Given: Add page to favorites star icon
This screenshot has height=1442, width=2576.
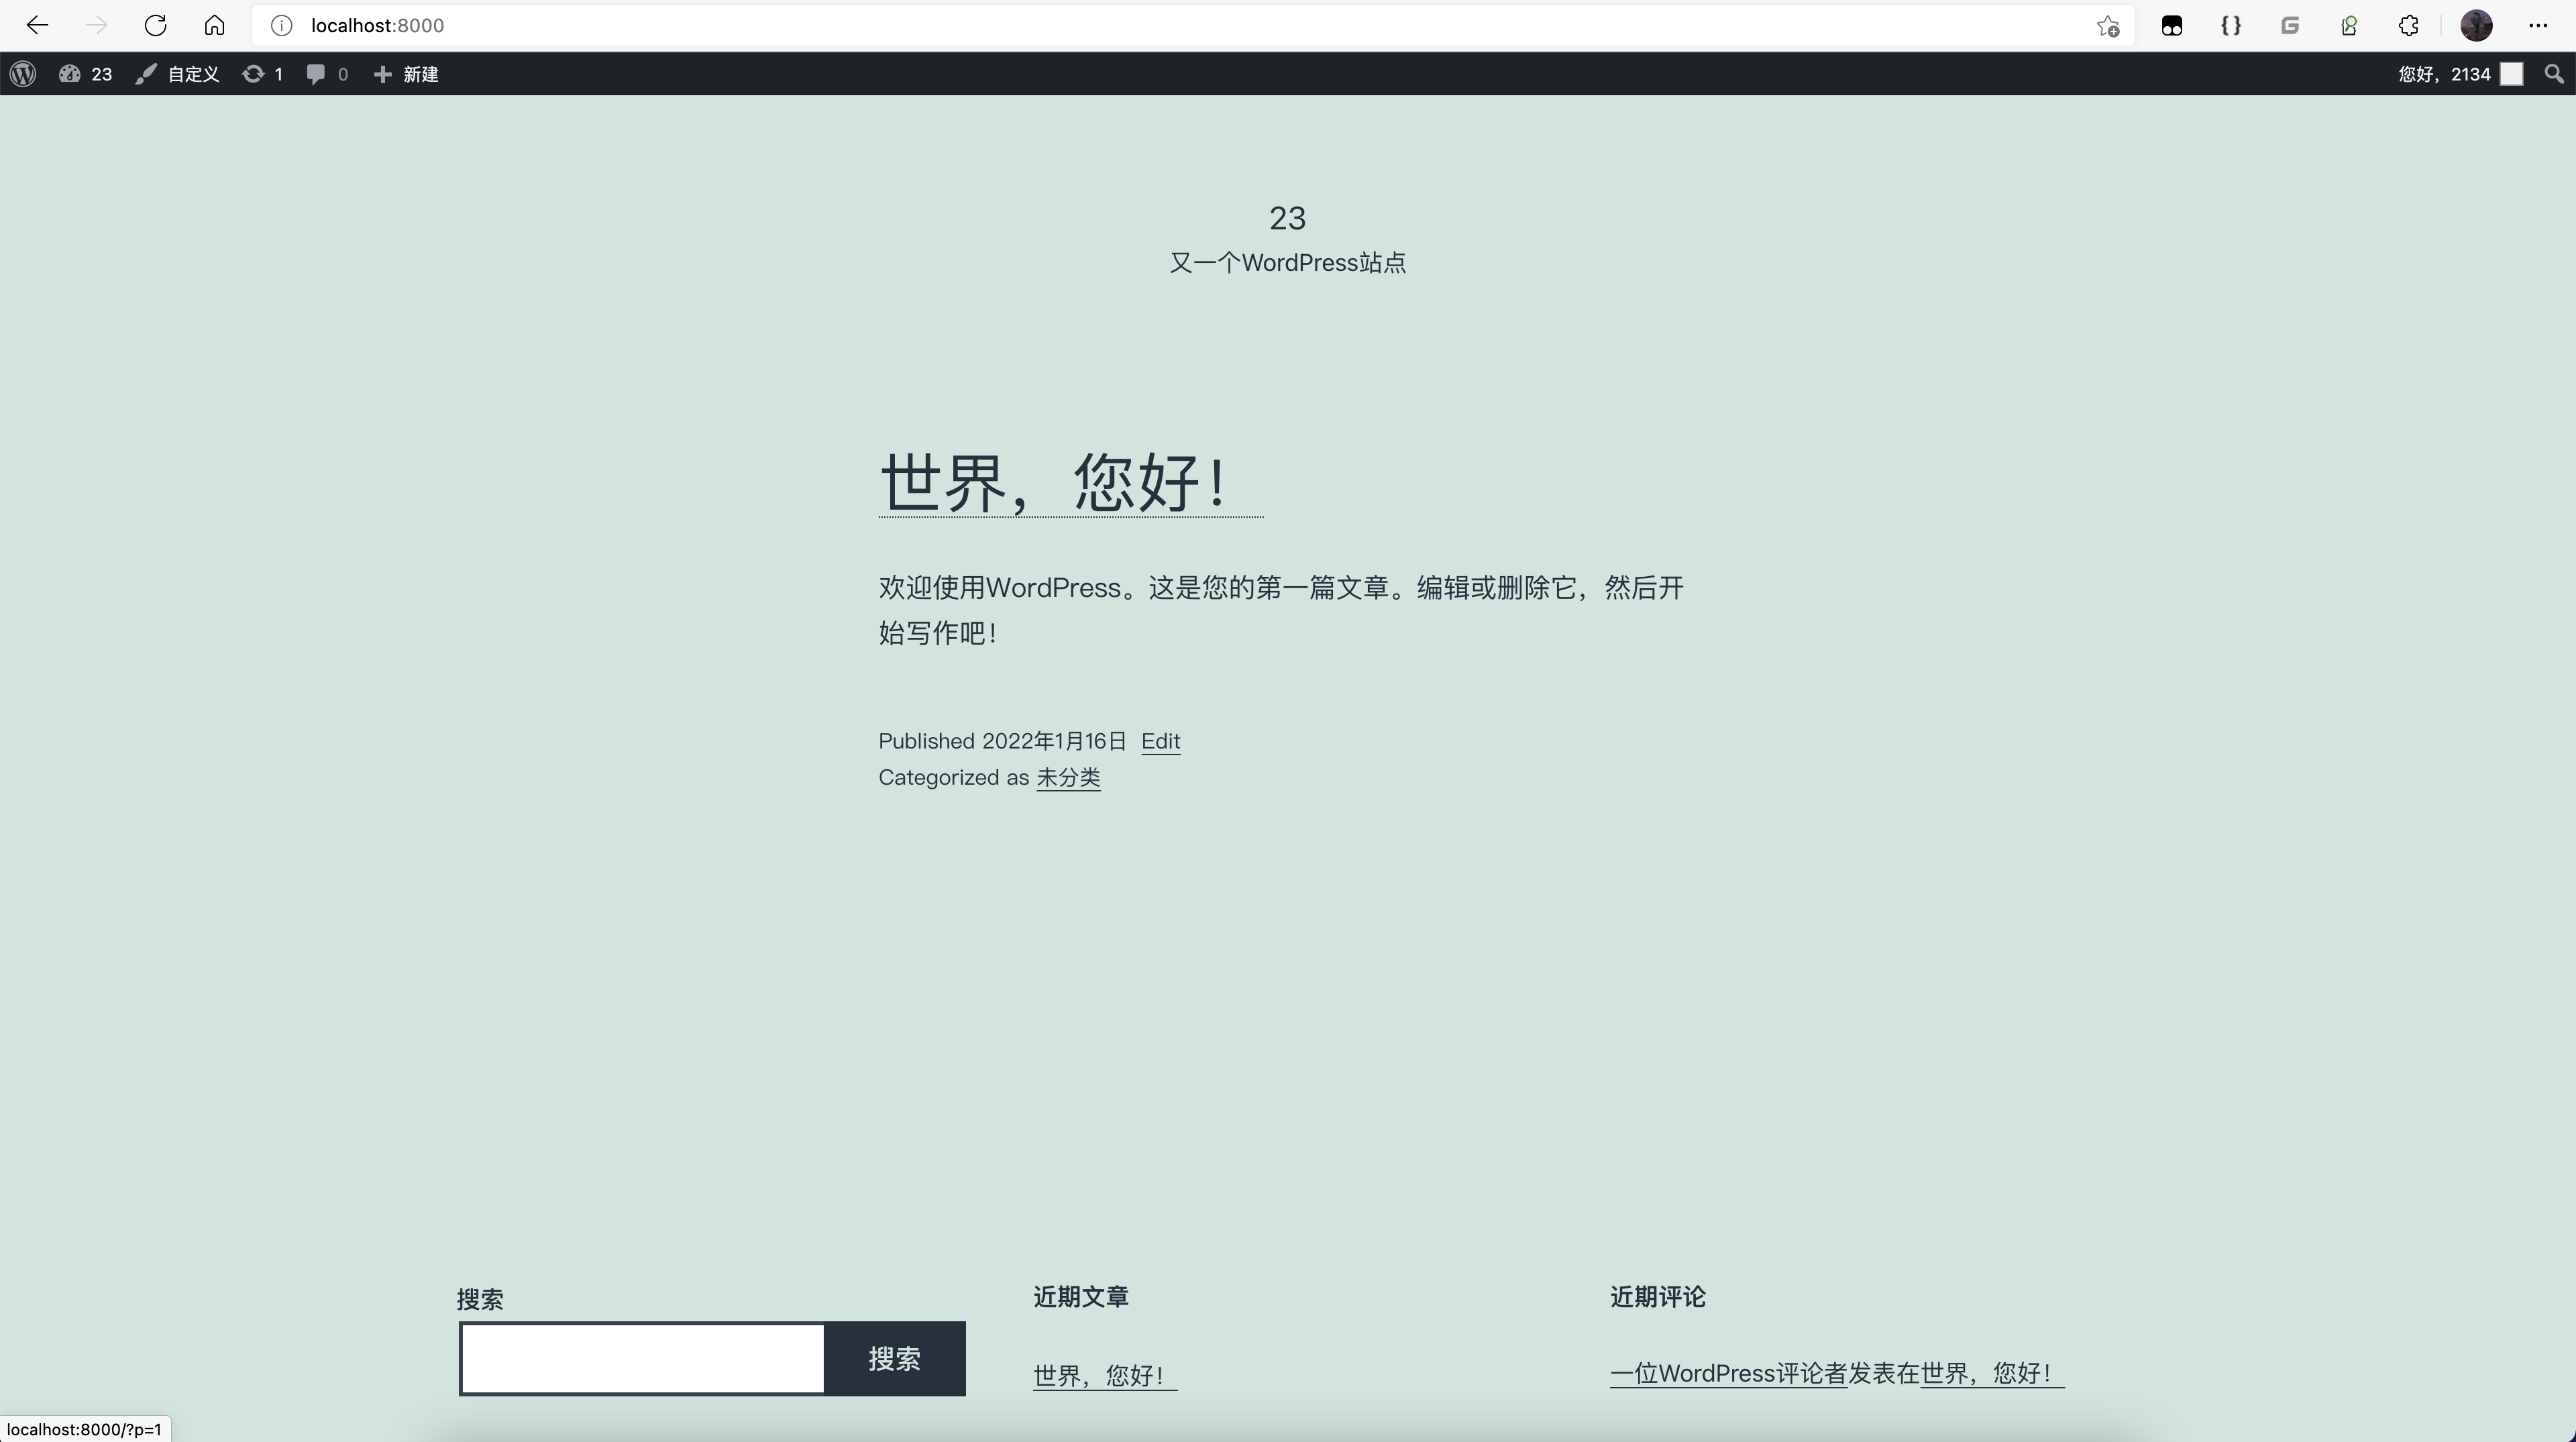Looking at the screenshot, I should [x=2107, y=26].
